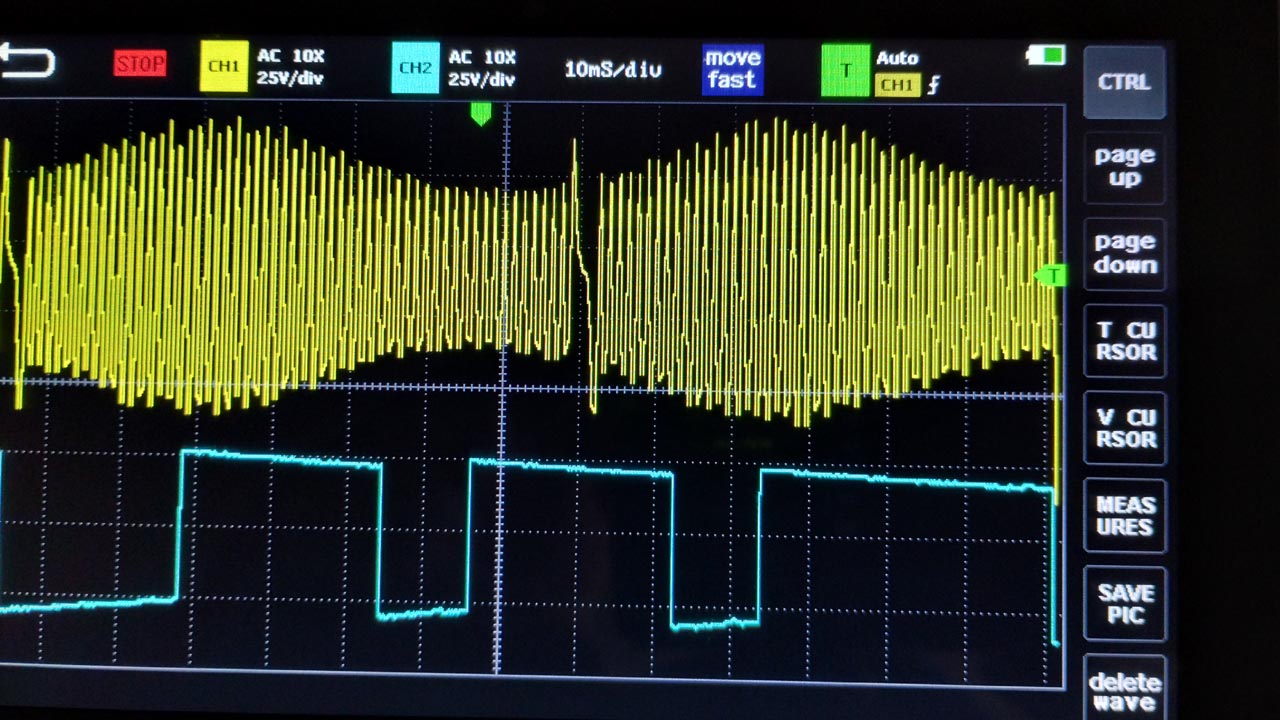Viewport: 1280px width, 720px height.
Task: Tap the rising edge trigger symbol
Action: pyautogui.click(x=934, y=86)
